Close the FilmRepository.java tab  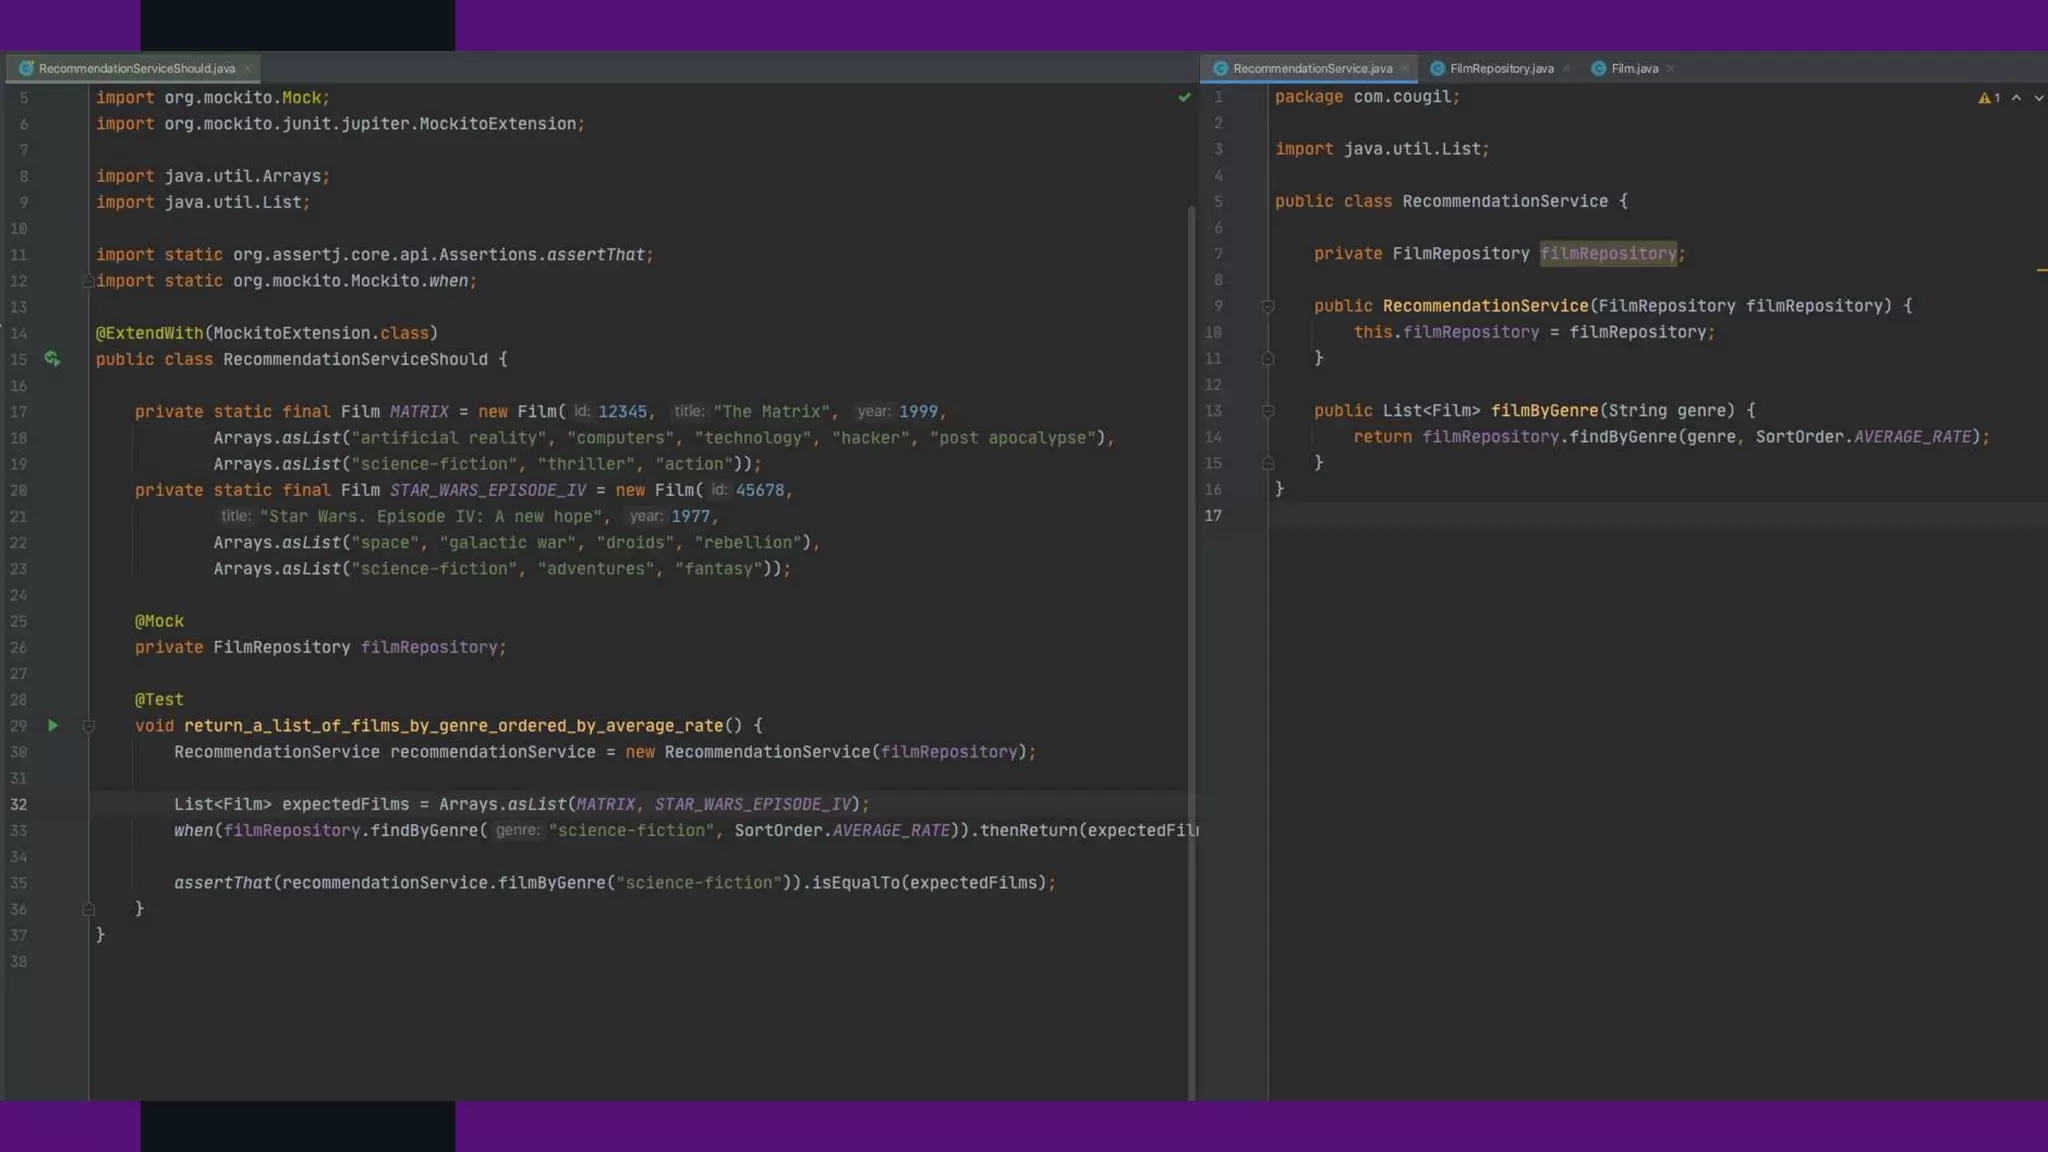click(1566, 69)
